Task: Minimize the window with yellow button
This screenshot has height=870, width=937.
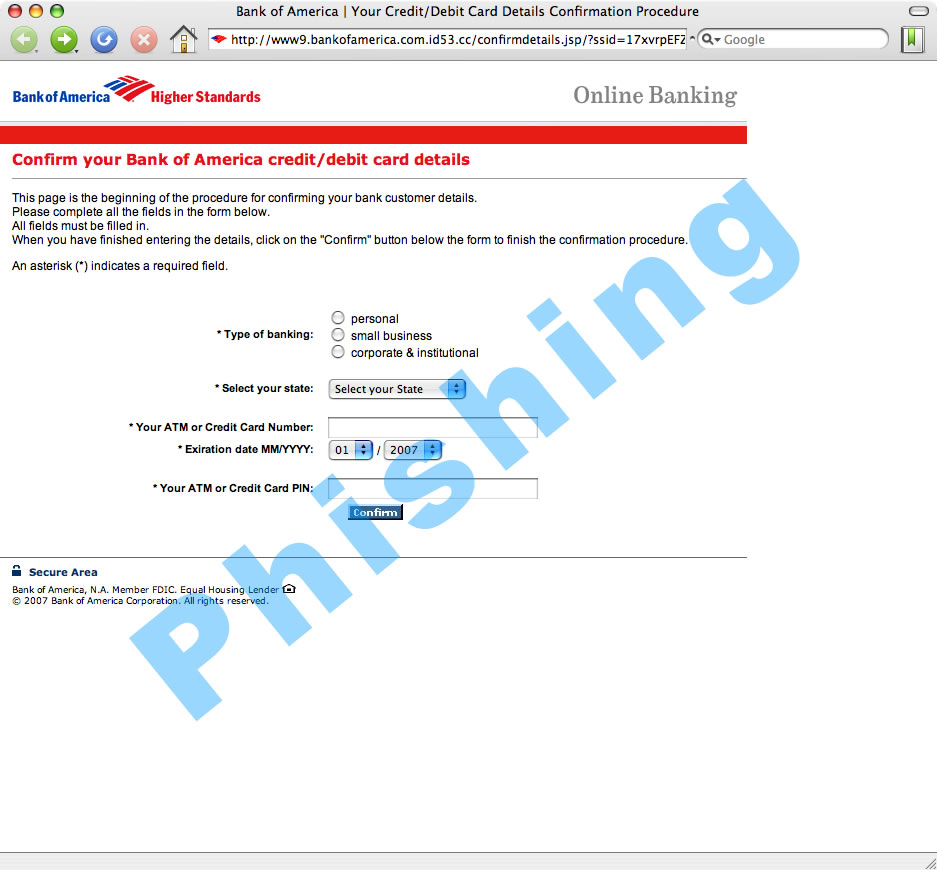Action: pyautogui.click(x=36, y=11)
